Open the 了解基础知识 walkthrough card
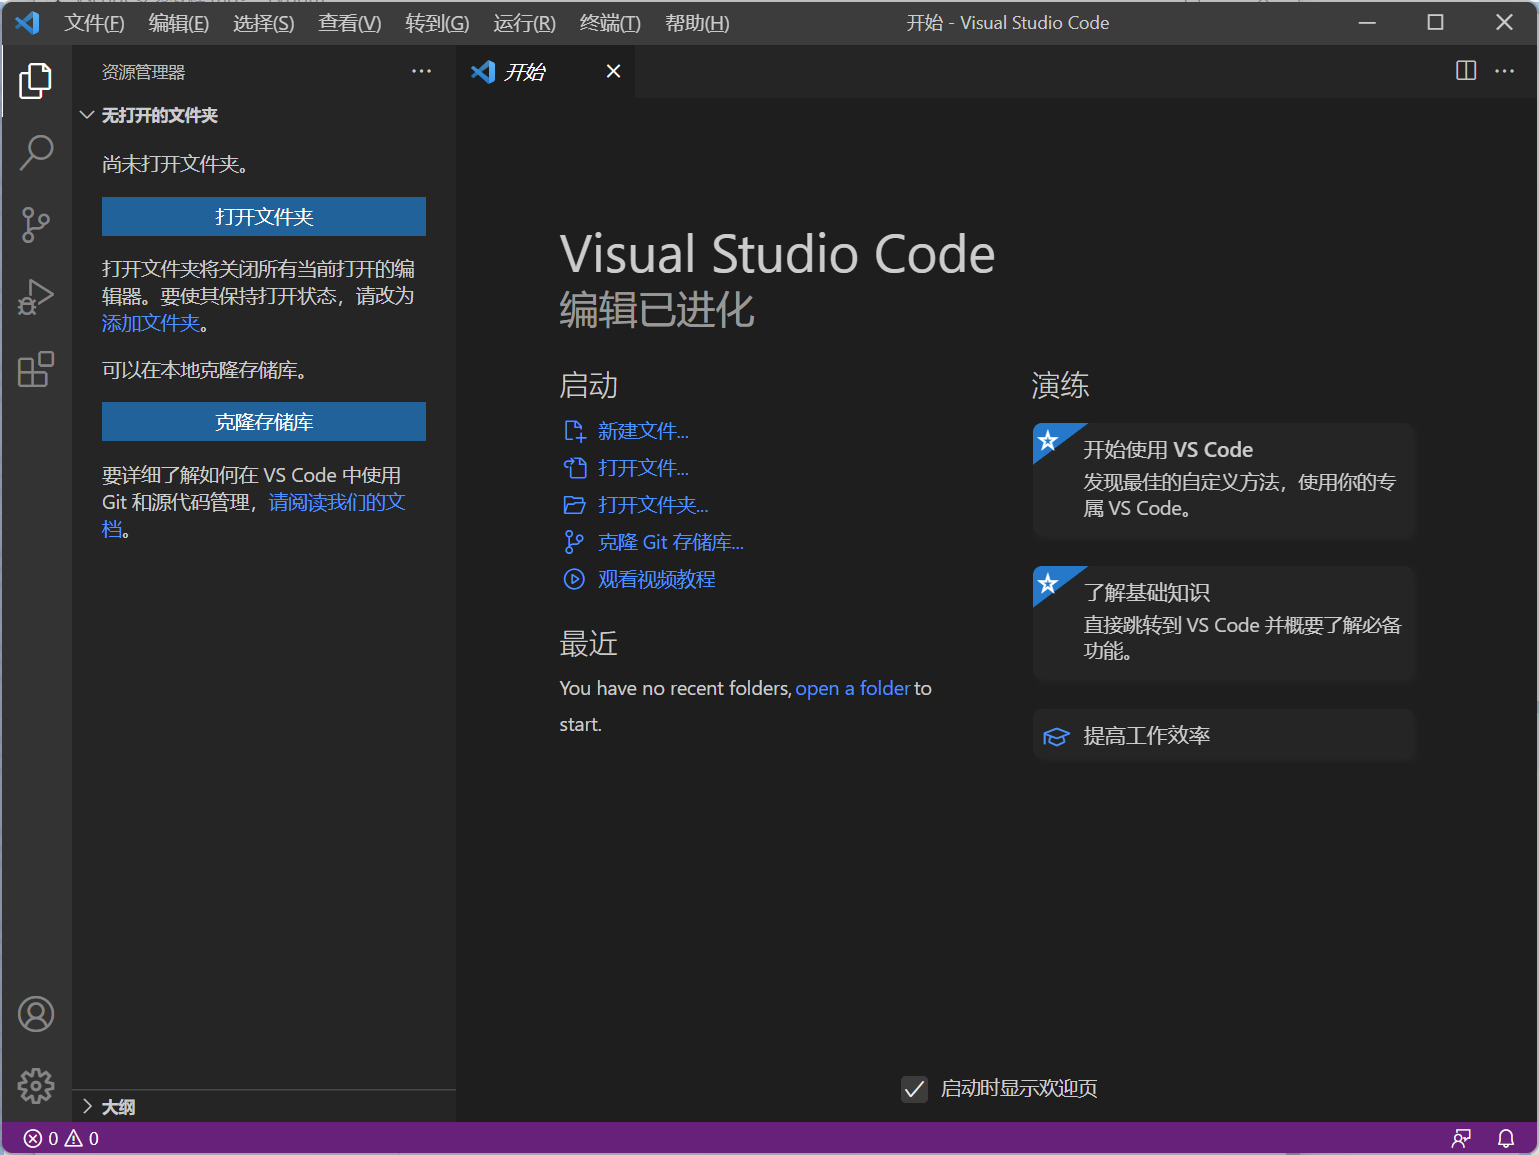1539x1155 pixels. 1224,623
